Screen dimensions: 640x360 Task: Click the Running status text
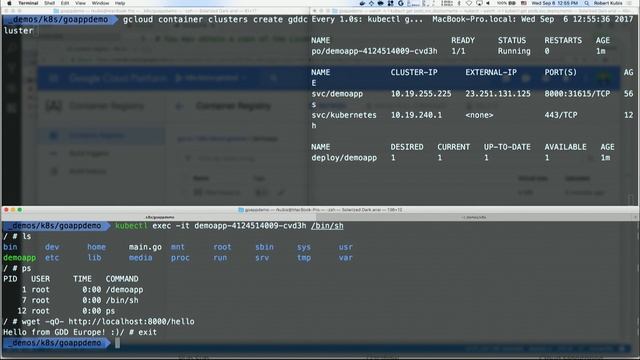click(x=514, y=51)
